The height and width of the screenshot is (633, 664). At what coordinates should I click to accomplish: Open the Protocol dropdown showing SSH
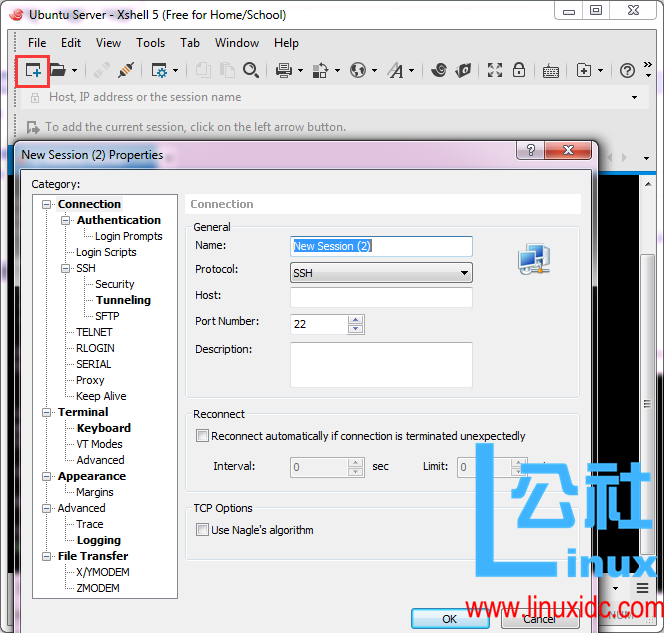pos(380,272)
